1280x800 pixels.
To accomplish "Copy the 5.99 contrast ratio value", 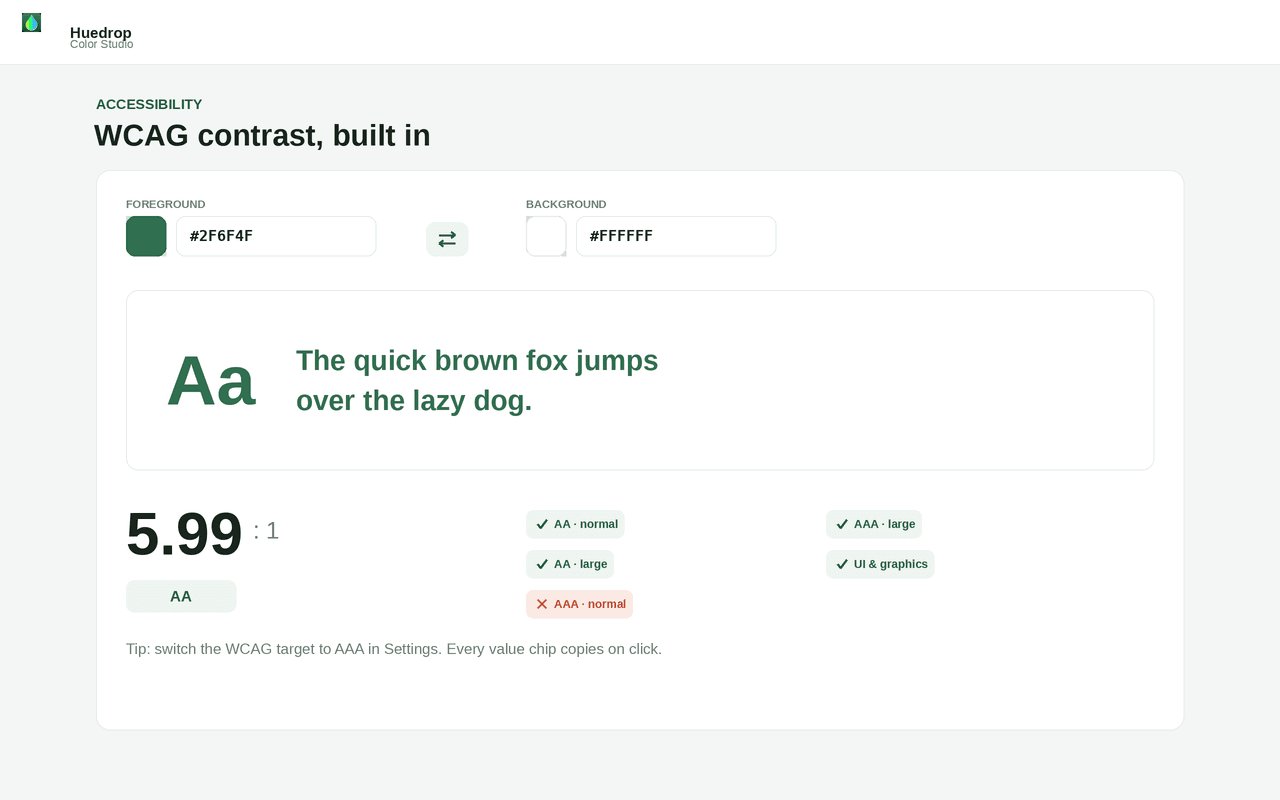I will click(x=184, y=534).
